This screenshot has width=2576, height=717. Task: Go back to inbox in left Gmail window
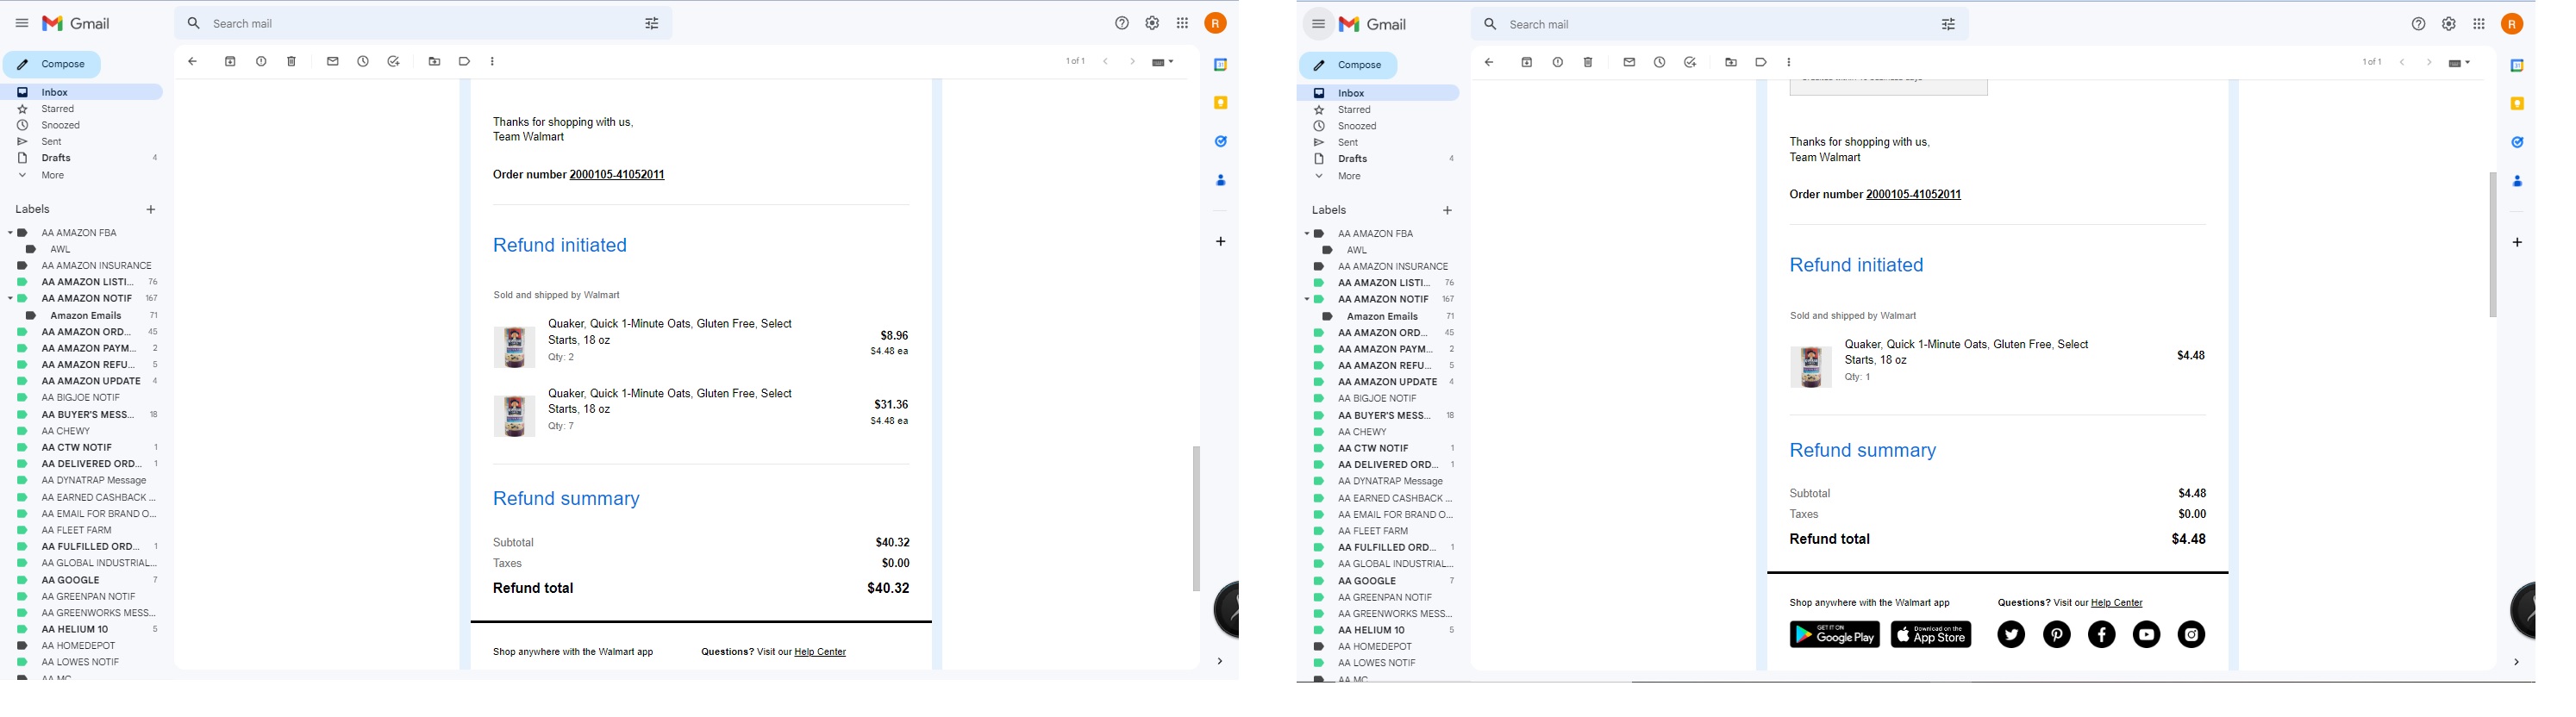tap(193, 62)
